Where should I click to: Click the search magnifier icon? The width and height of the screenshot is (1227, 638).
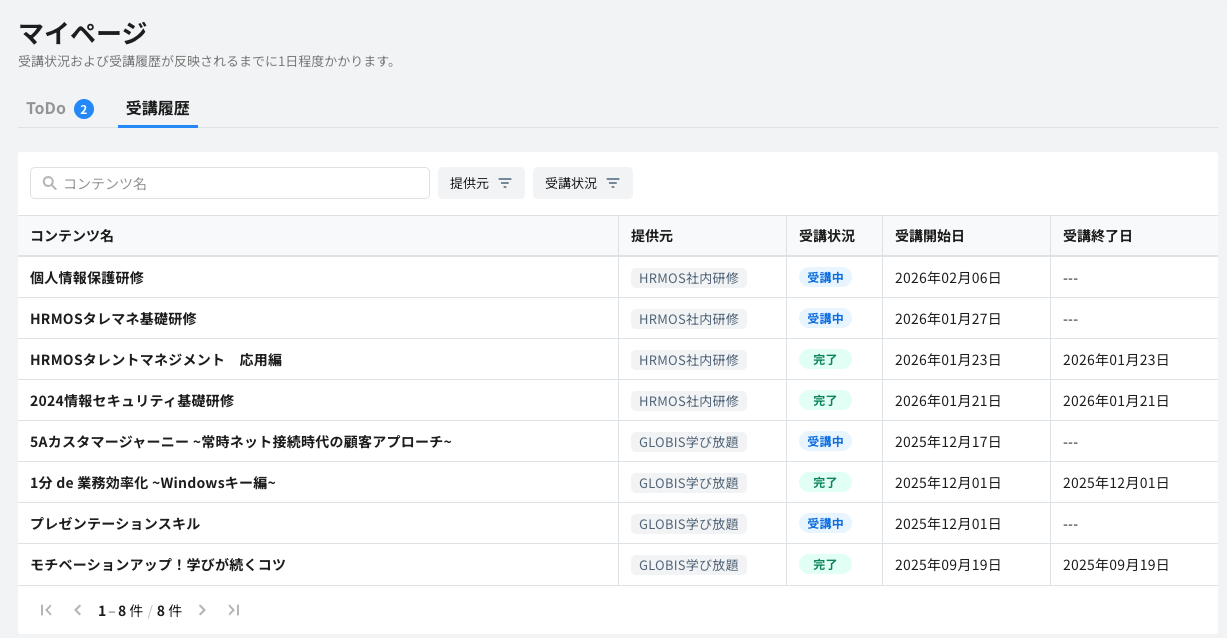pyautogui.click(x=49, y=183)
